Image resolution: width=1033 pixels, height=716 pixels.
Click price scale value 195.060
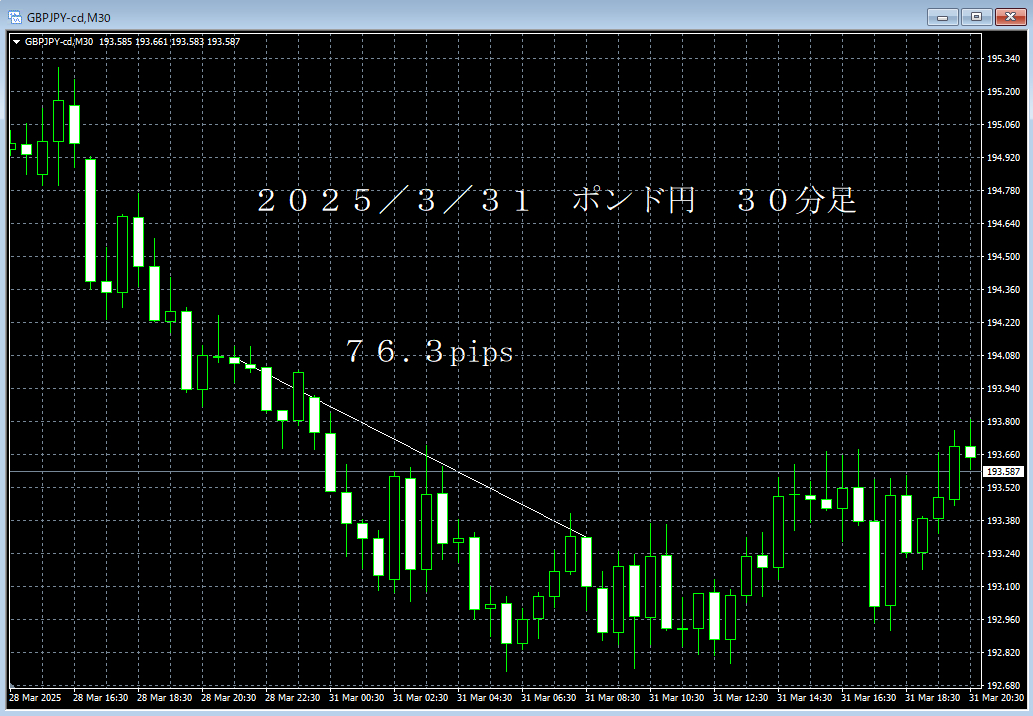(x=1003, y=124)
